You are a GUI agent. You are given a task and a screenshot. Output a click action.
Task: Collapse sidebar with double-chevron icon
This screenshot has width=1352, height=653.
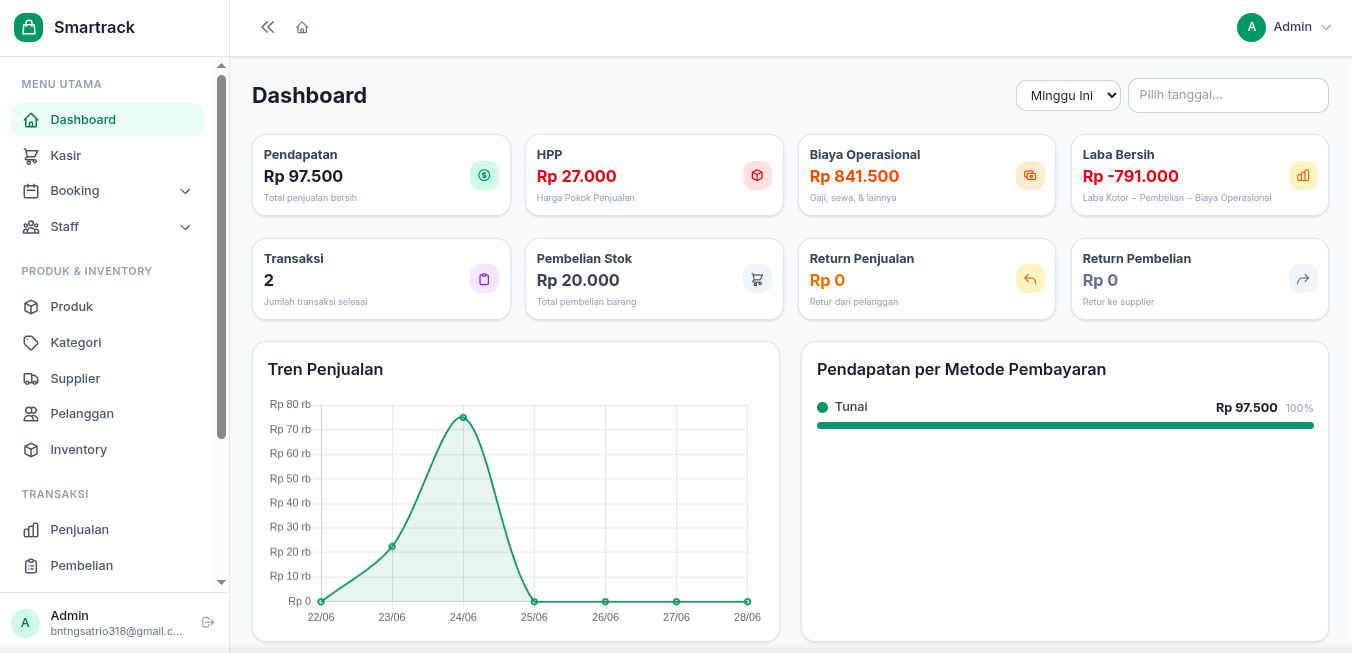point(267,27)
